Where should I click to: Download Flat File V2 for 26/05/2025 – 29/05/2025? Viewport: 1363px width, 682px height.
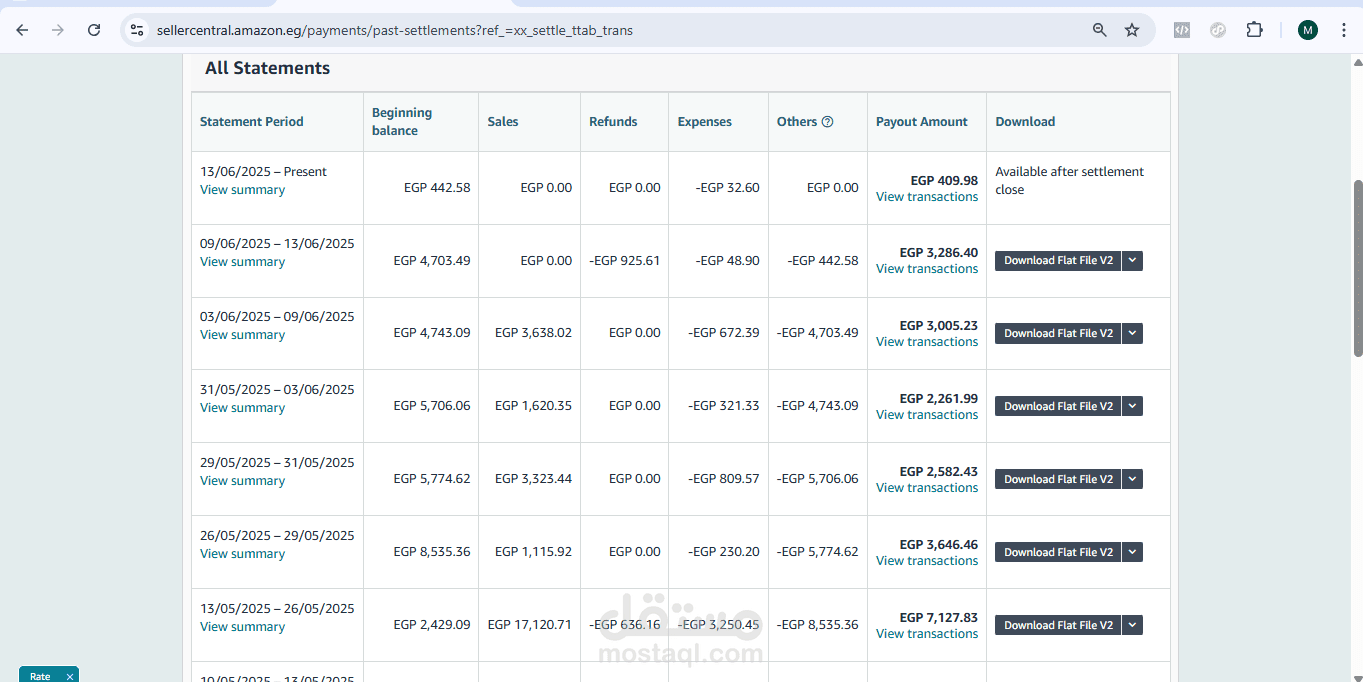tap(1058, 552)
